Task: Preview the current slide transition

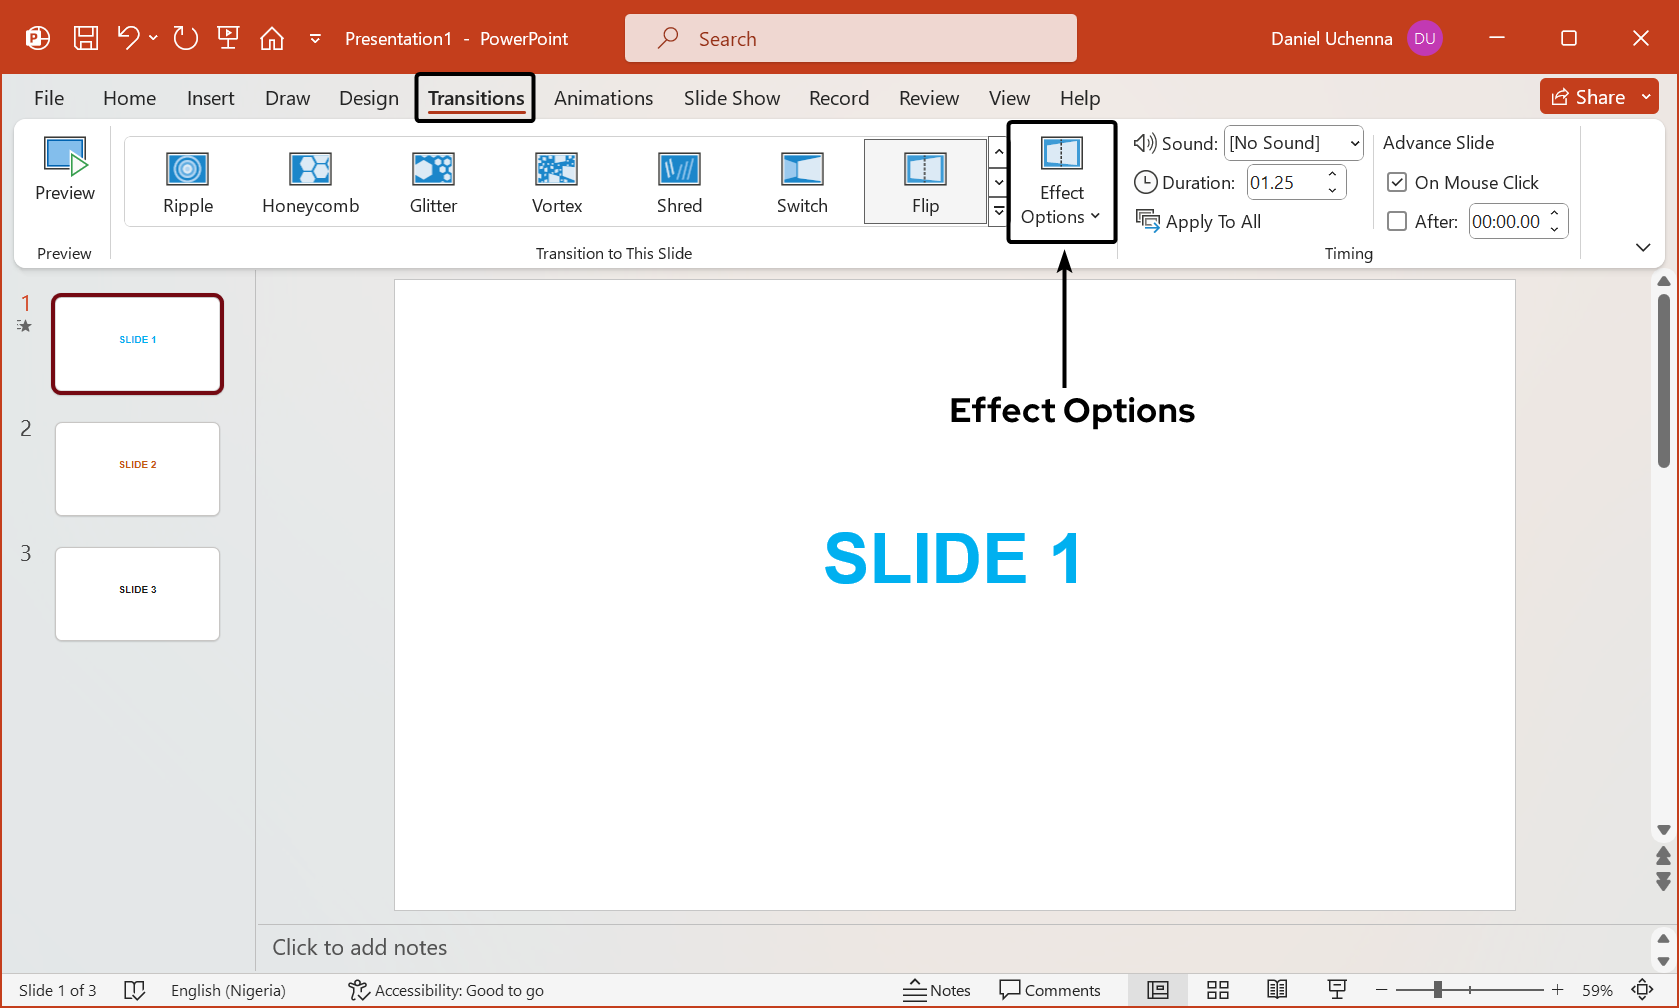Action: click(64, 172)
